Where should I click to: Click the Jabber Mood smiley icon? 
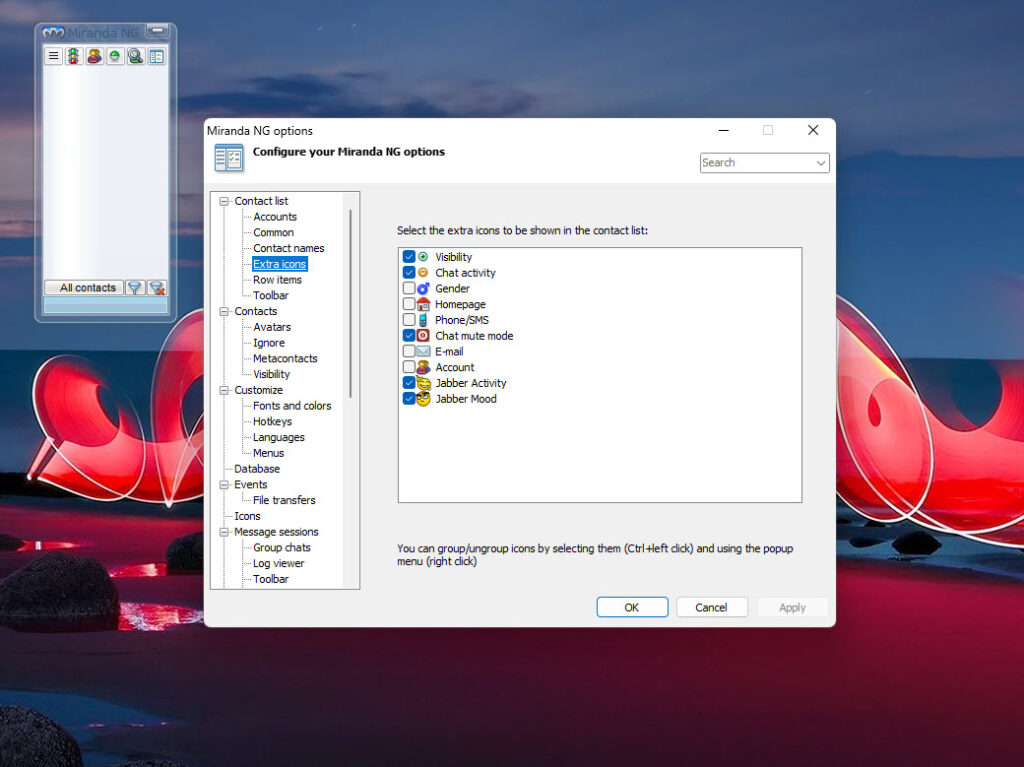tap(423, 399)
